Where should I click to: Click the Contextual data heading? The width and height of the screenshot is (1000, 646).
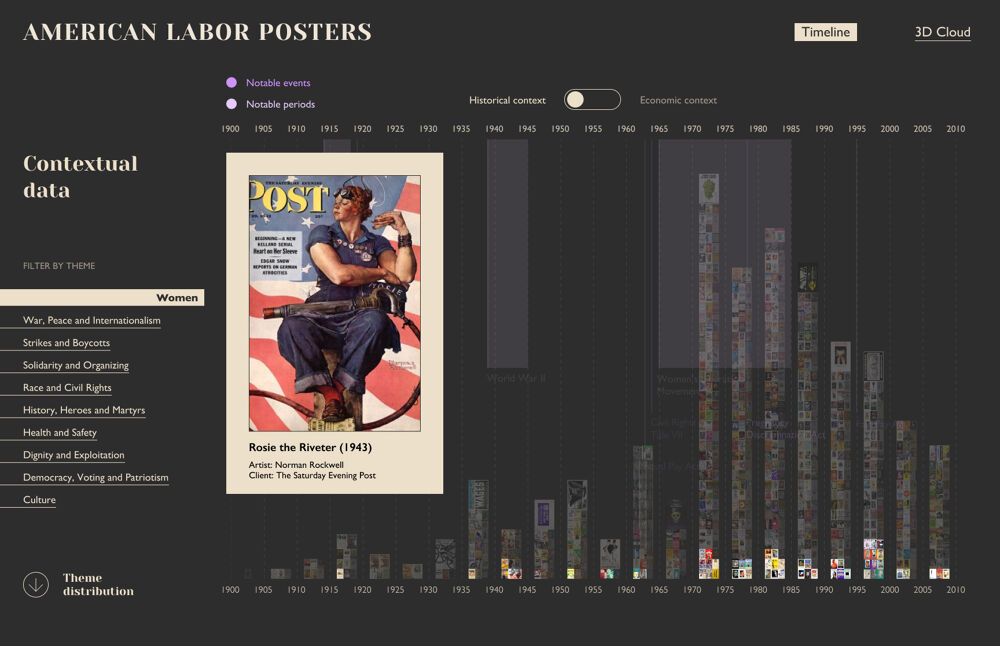tap(80, 177)
